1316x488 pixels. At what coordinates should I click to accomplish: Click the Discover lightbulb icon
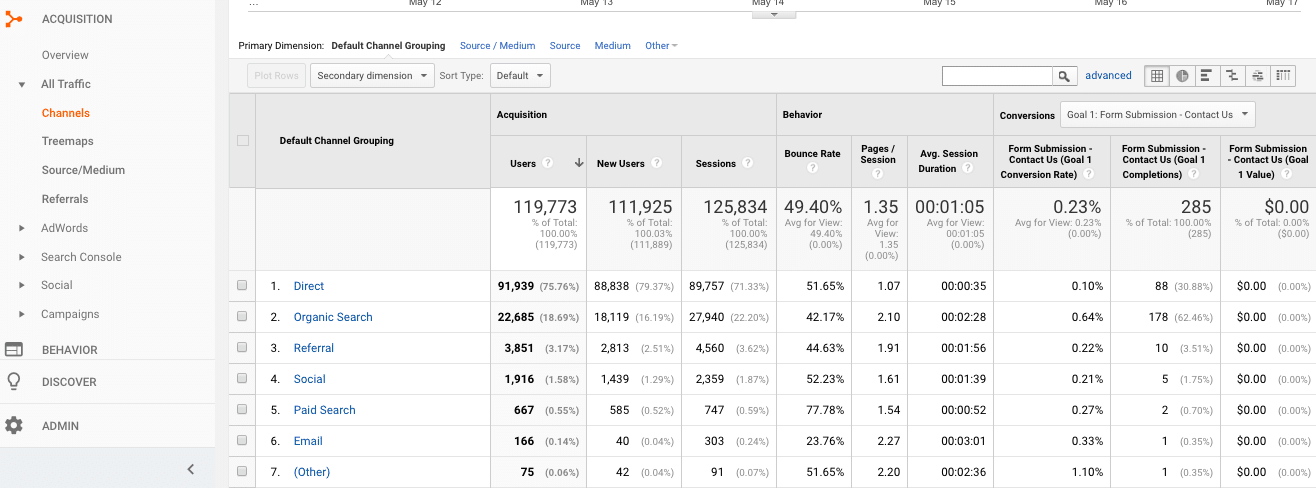coord(14,382)
